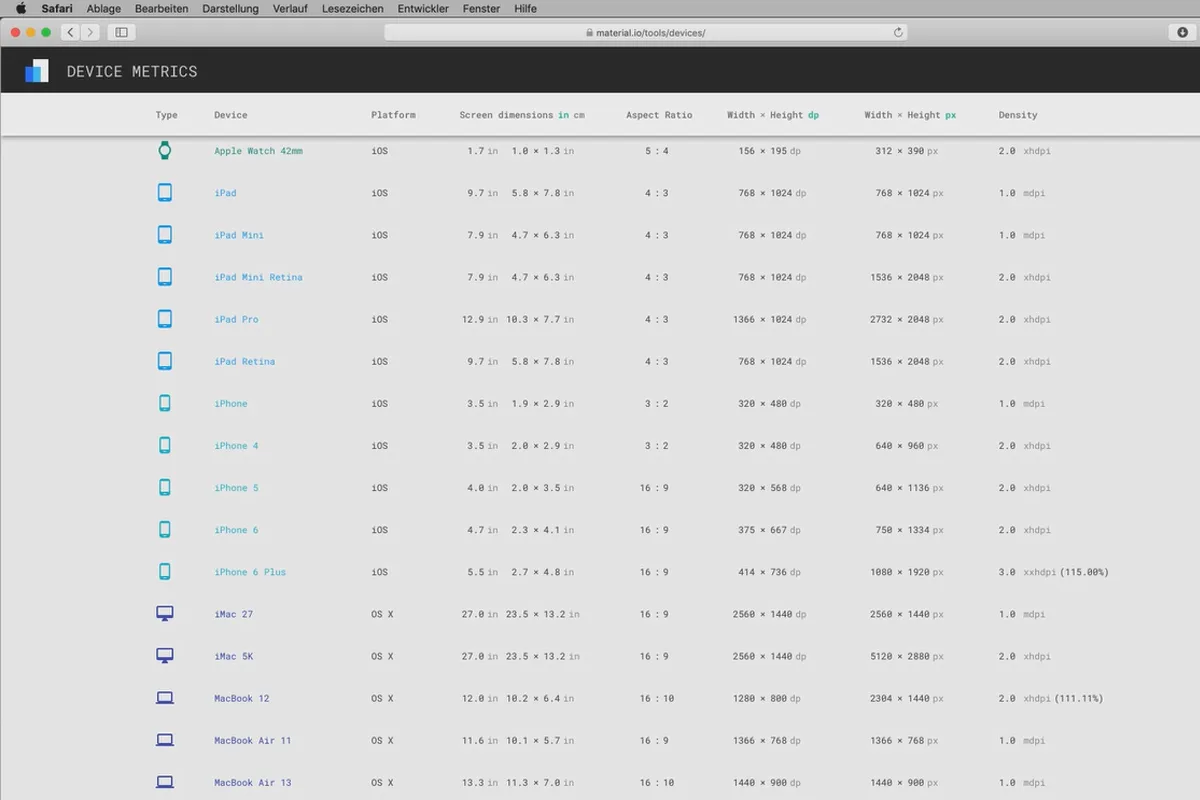Click the phone icon beside iPhone 6 Plus
This screenshot has height=800, width=1200.
165,572
